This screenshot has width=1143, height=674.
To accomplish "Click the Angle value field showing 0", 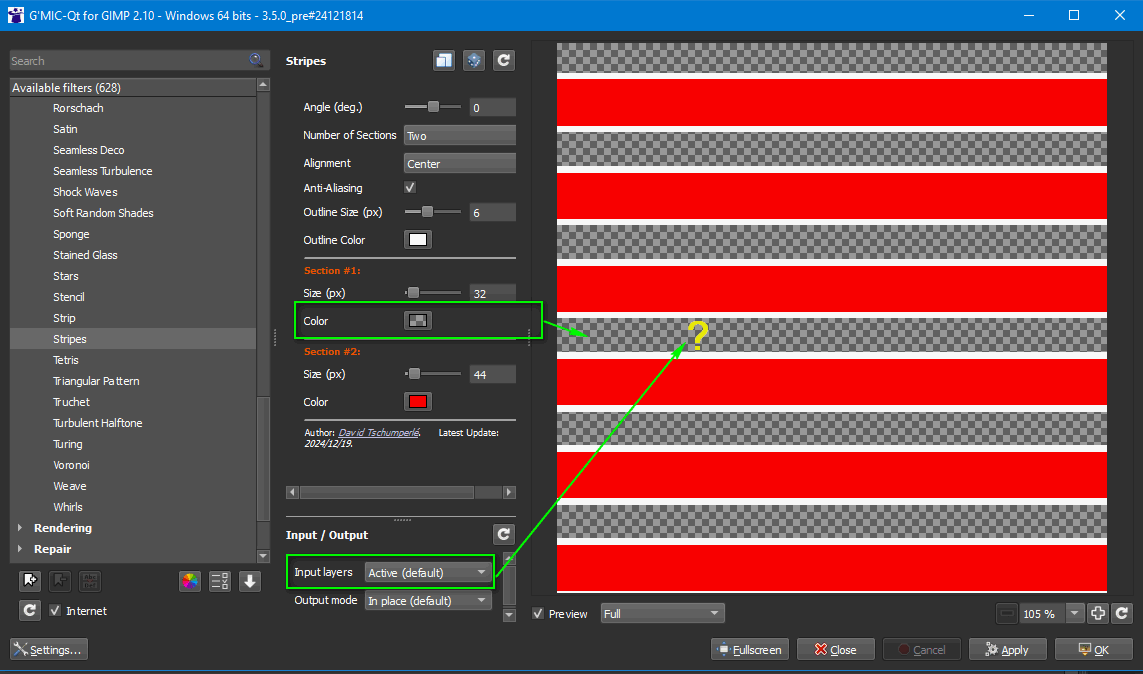I will [x=493, y=108].
